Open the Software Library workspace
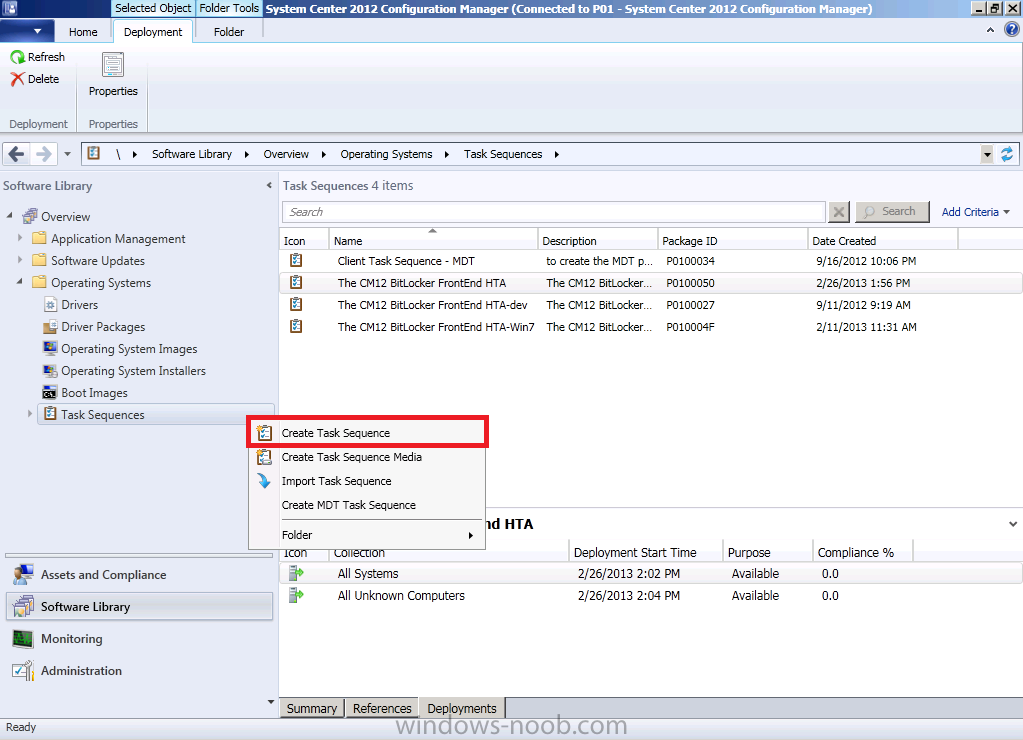The width and height of the screenshot is (1023, 740). click(x=140, y=606)
